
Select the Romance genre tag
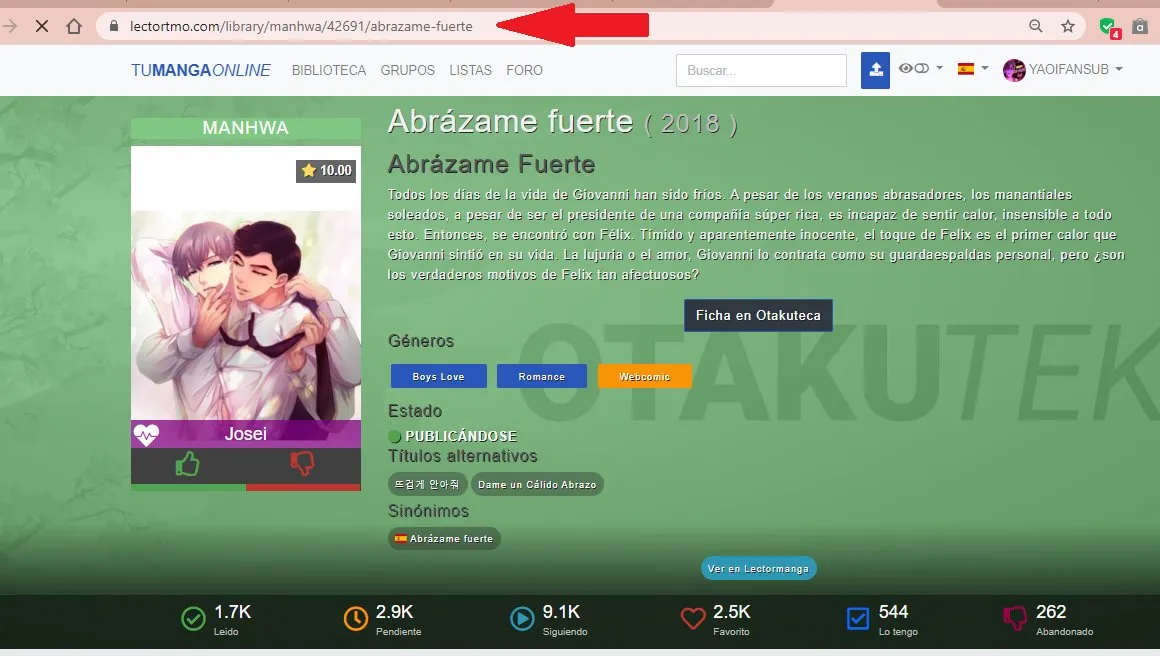click(542, 376)
